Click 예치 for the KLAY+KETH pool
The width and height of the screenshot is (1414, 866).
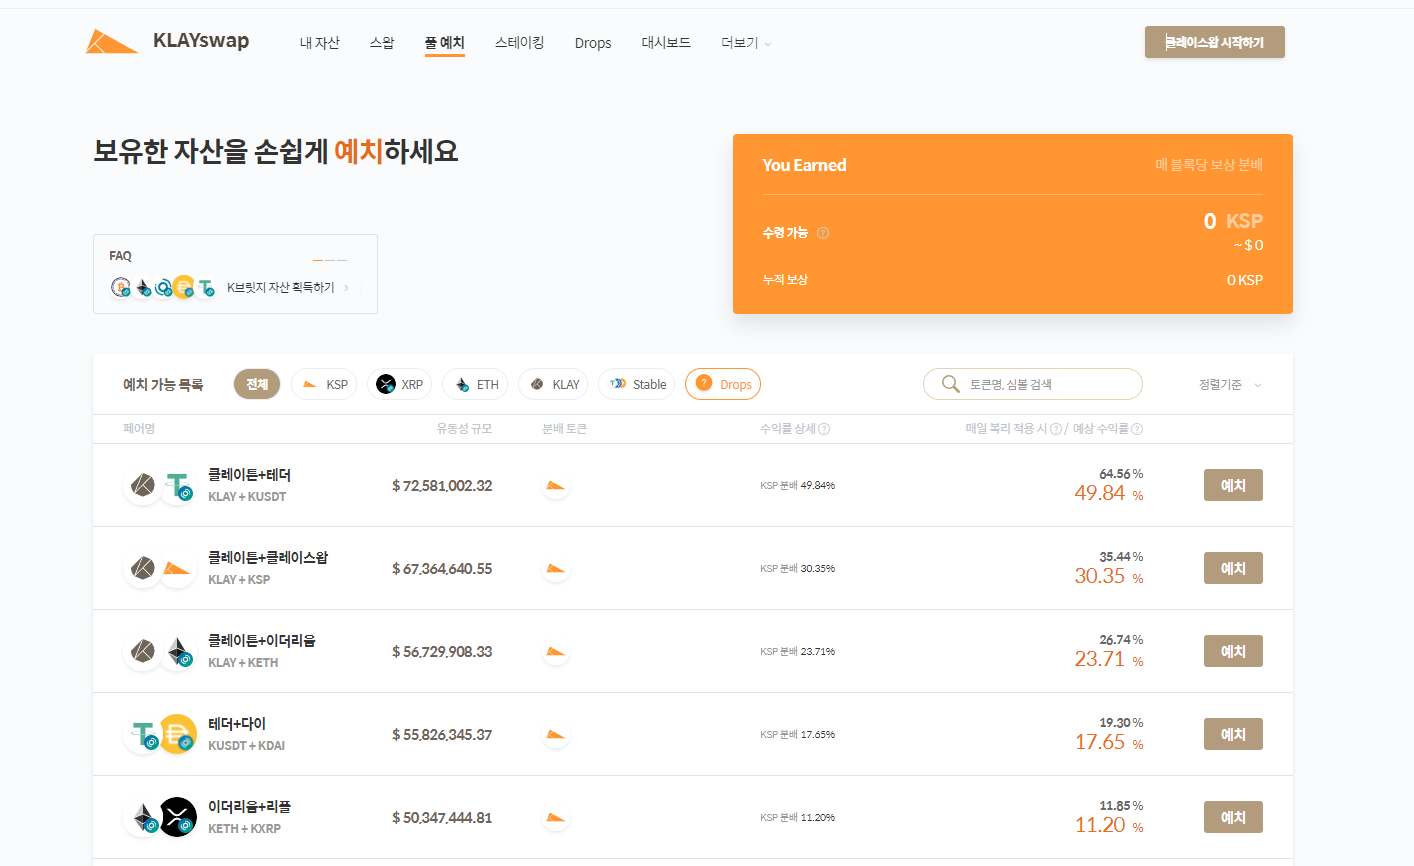click(1233, 651)
